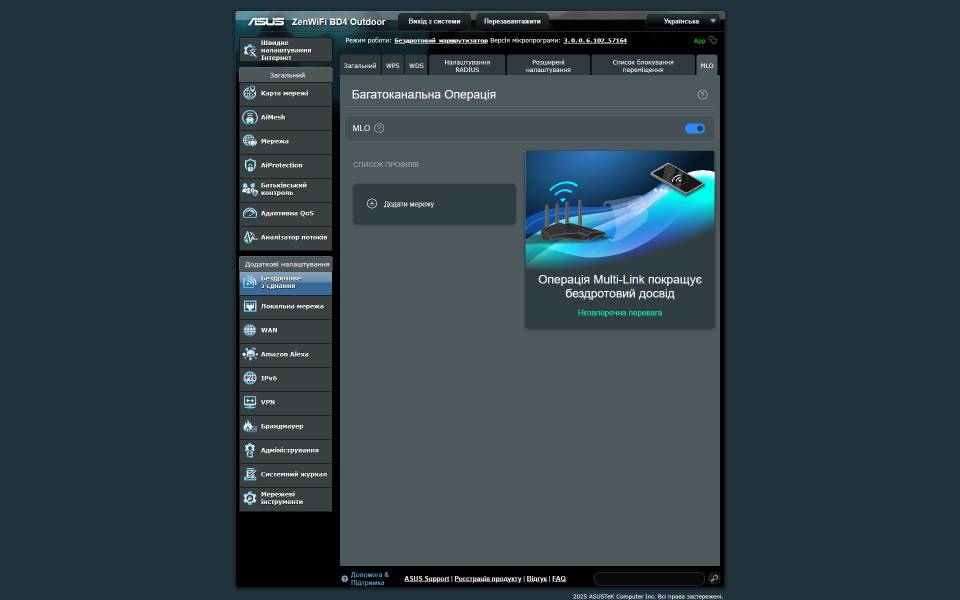Open the ASUS Support link
The height and width of the screenshot is (600, 960).
click(426, 579)
